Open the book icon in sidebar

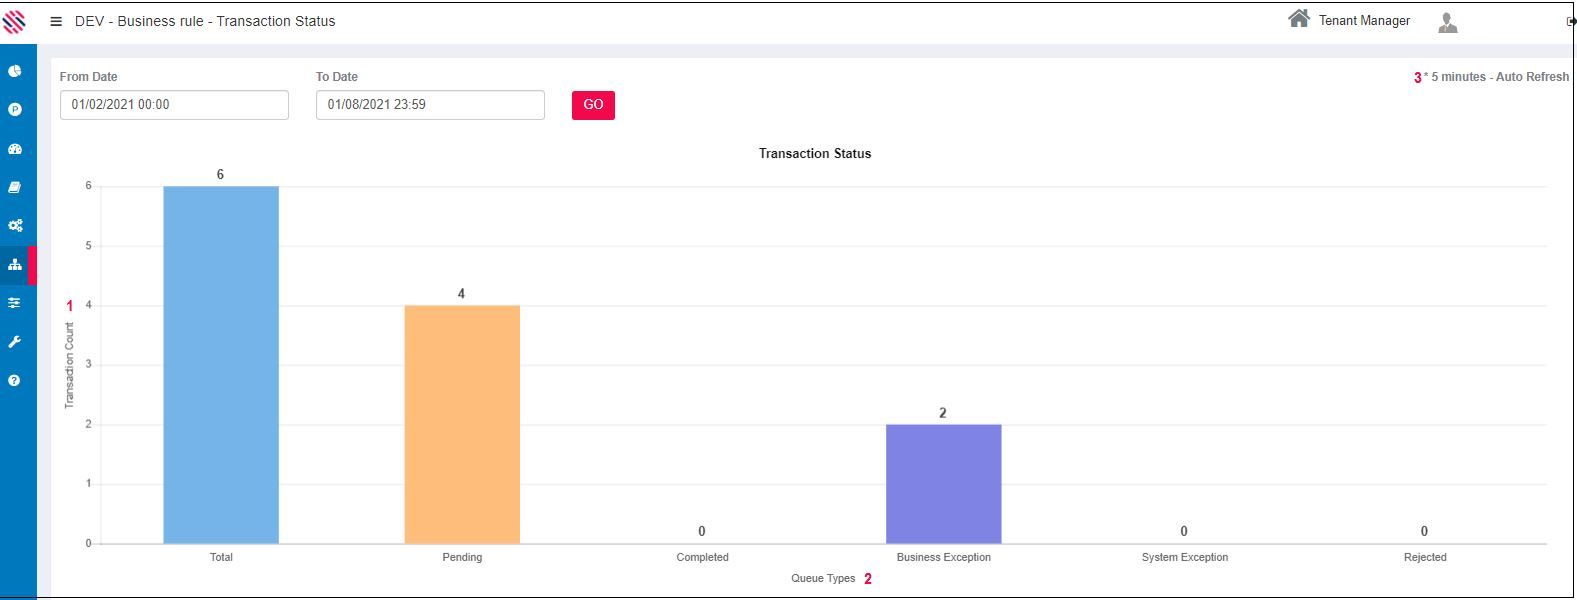15,187
